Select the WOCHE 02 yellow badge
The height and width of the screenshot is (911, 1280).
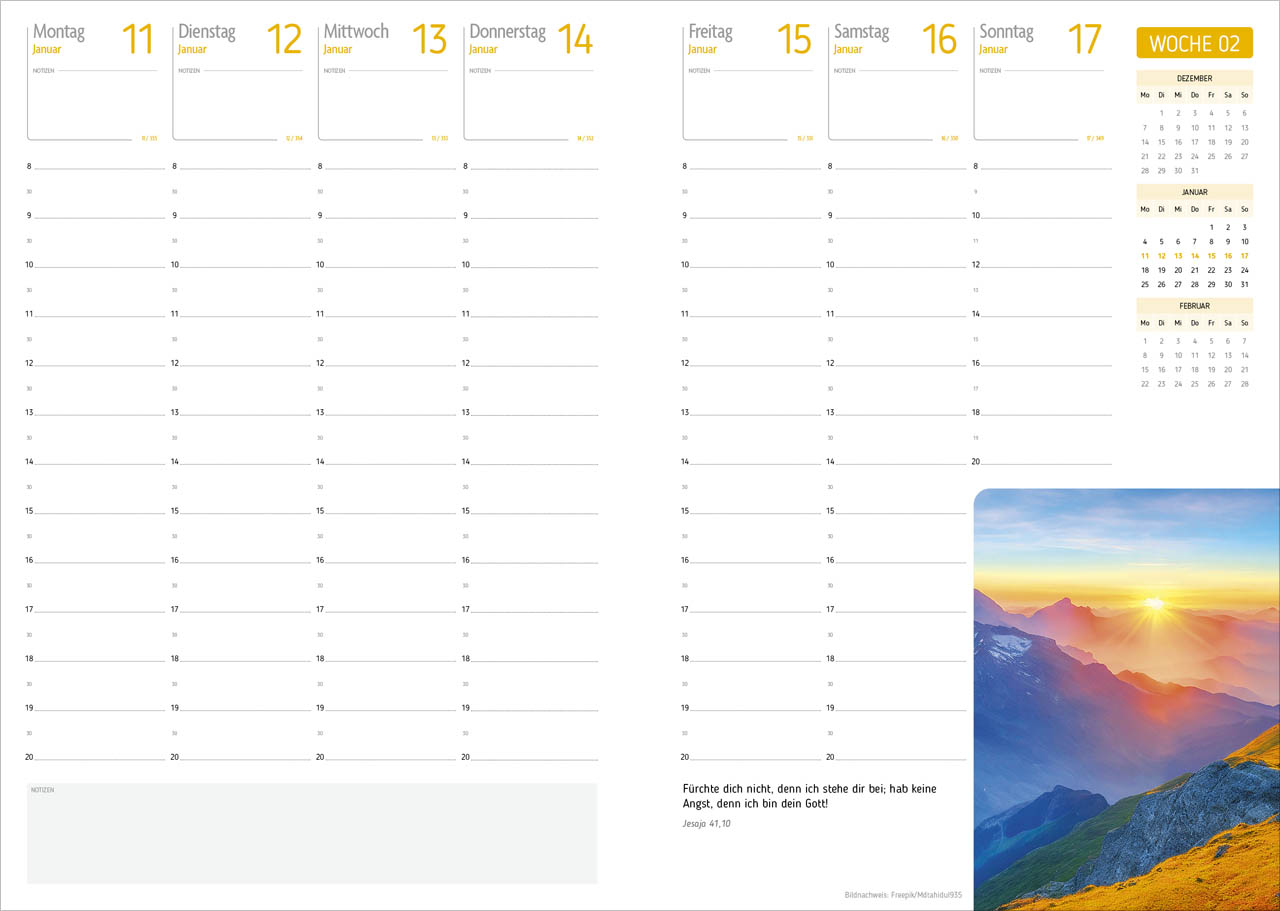coord(1194,43)
